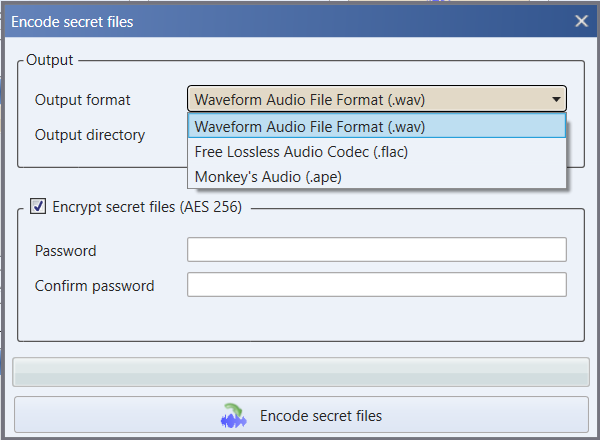Screen dimensions: 600x440
Task: Click the Output directory label
Action: [x=90, y=134]
